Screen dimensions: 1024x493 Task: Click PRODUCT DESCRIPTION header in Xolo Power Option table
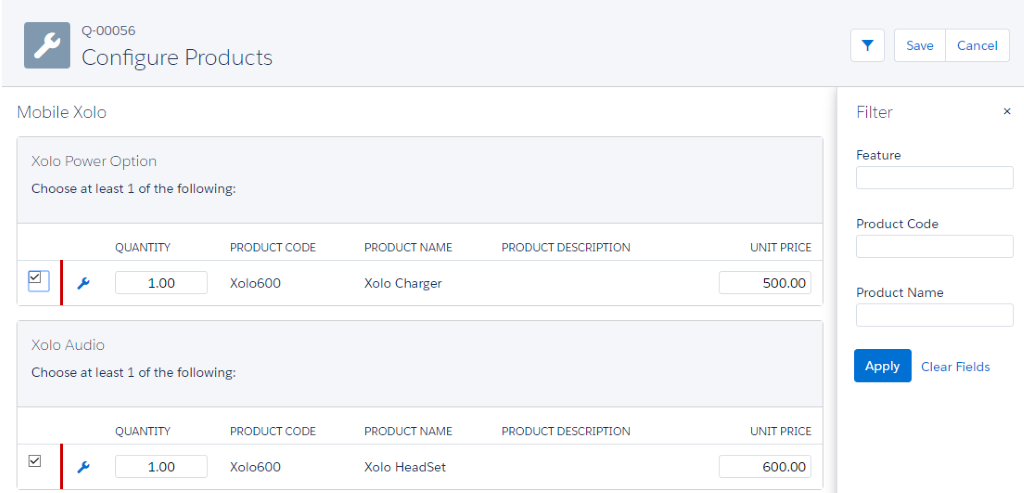point(566,247)
